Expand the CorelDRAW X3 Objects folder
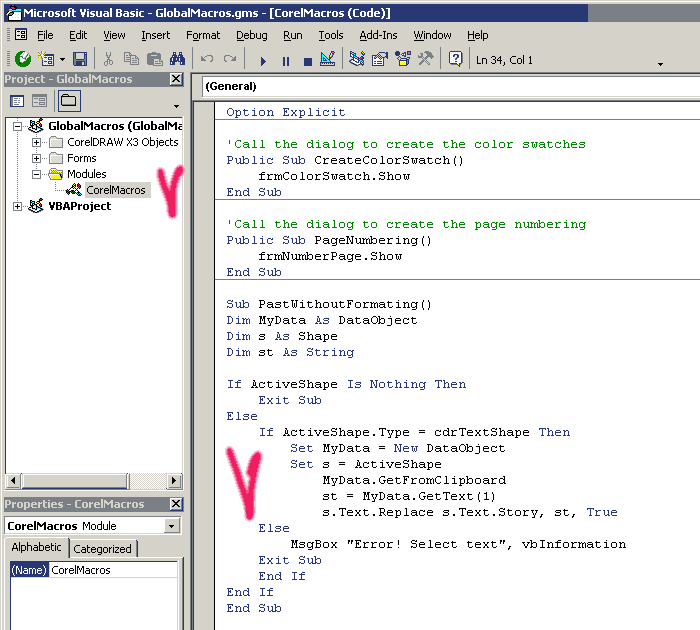 pos(37,142)
